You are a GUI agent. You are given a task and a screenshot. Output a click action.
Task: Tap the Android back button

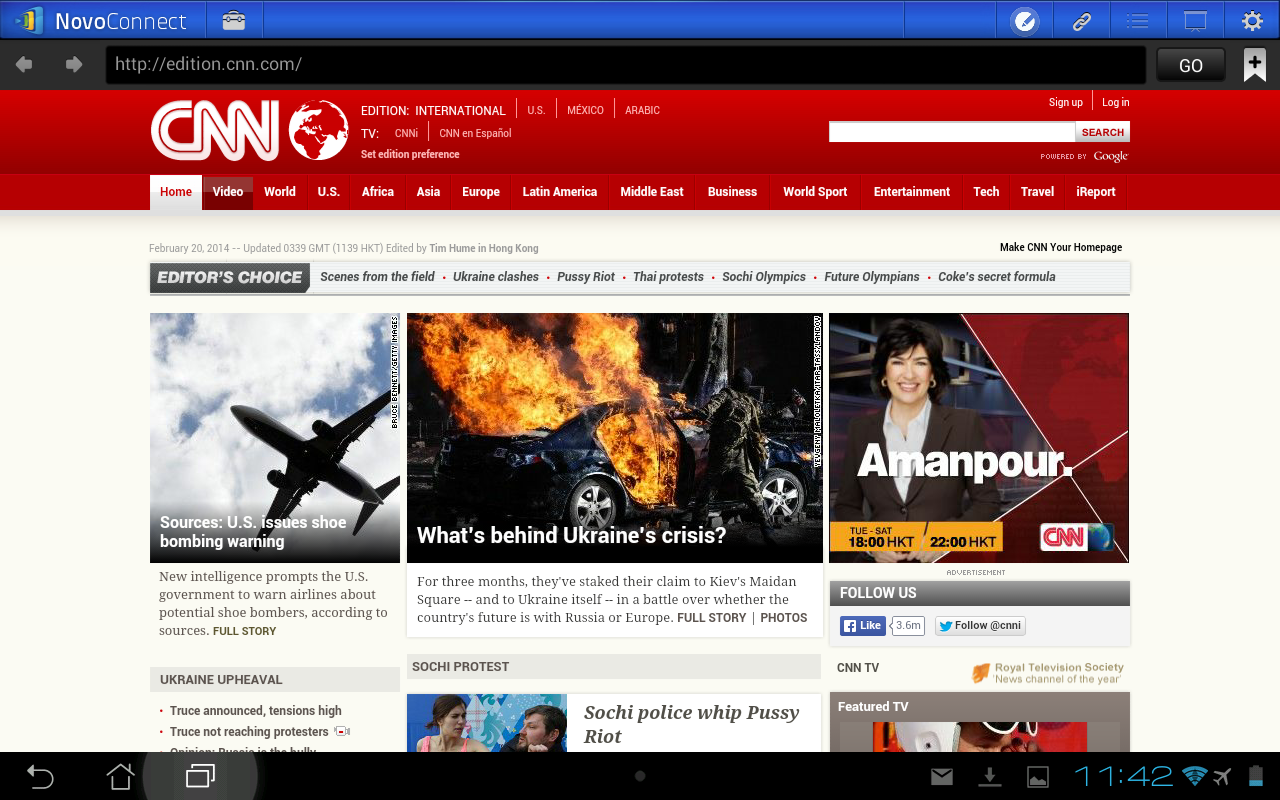pos(40,776)
